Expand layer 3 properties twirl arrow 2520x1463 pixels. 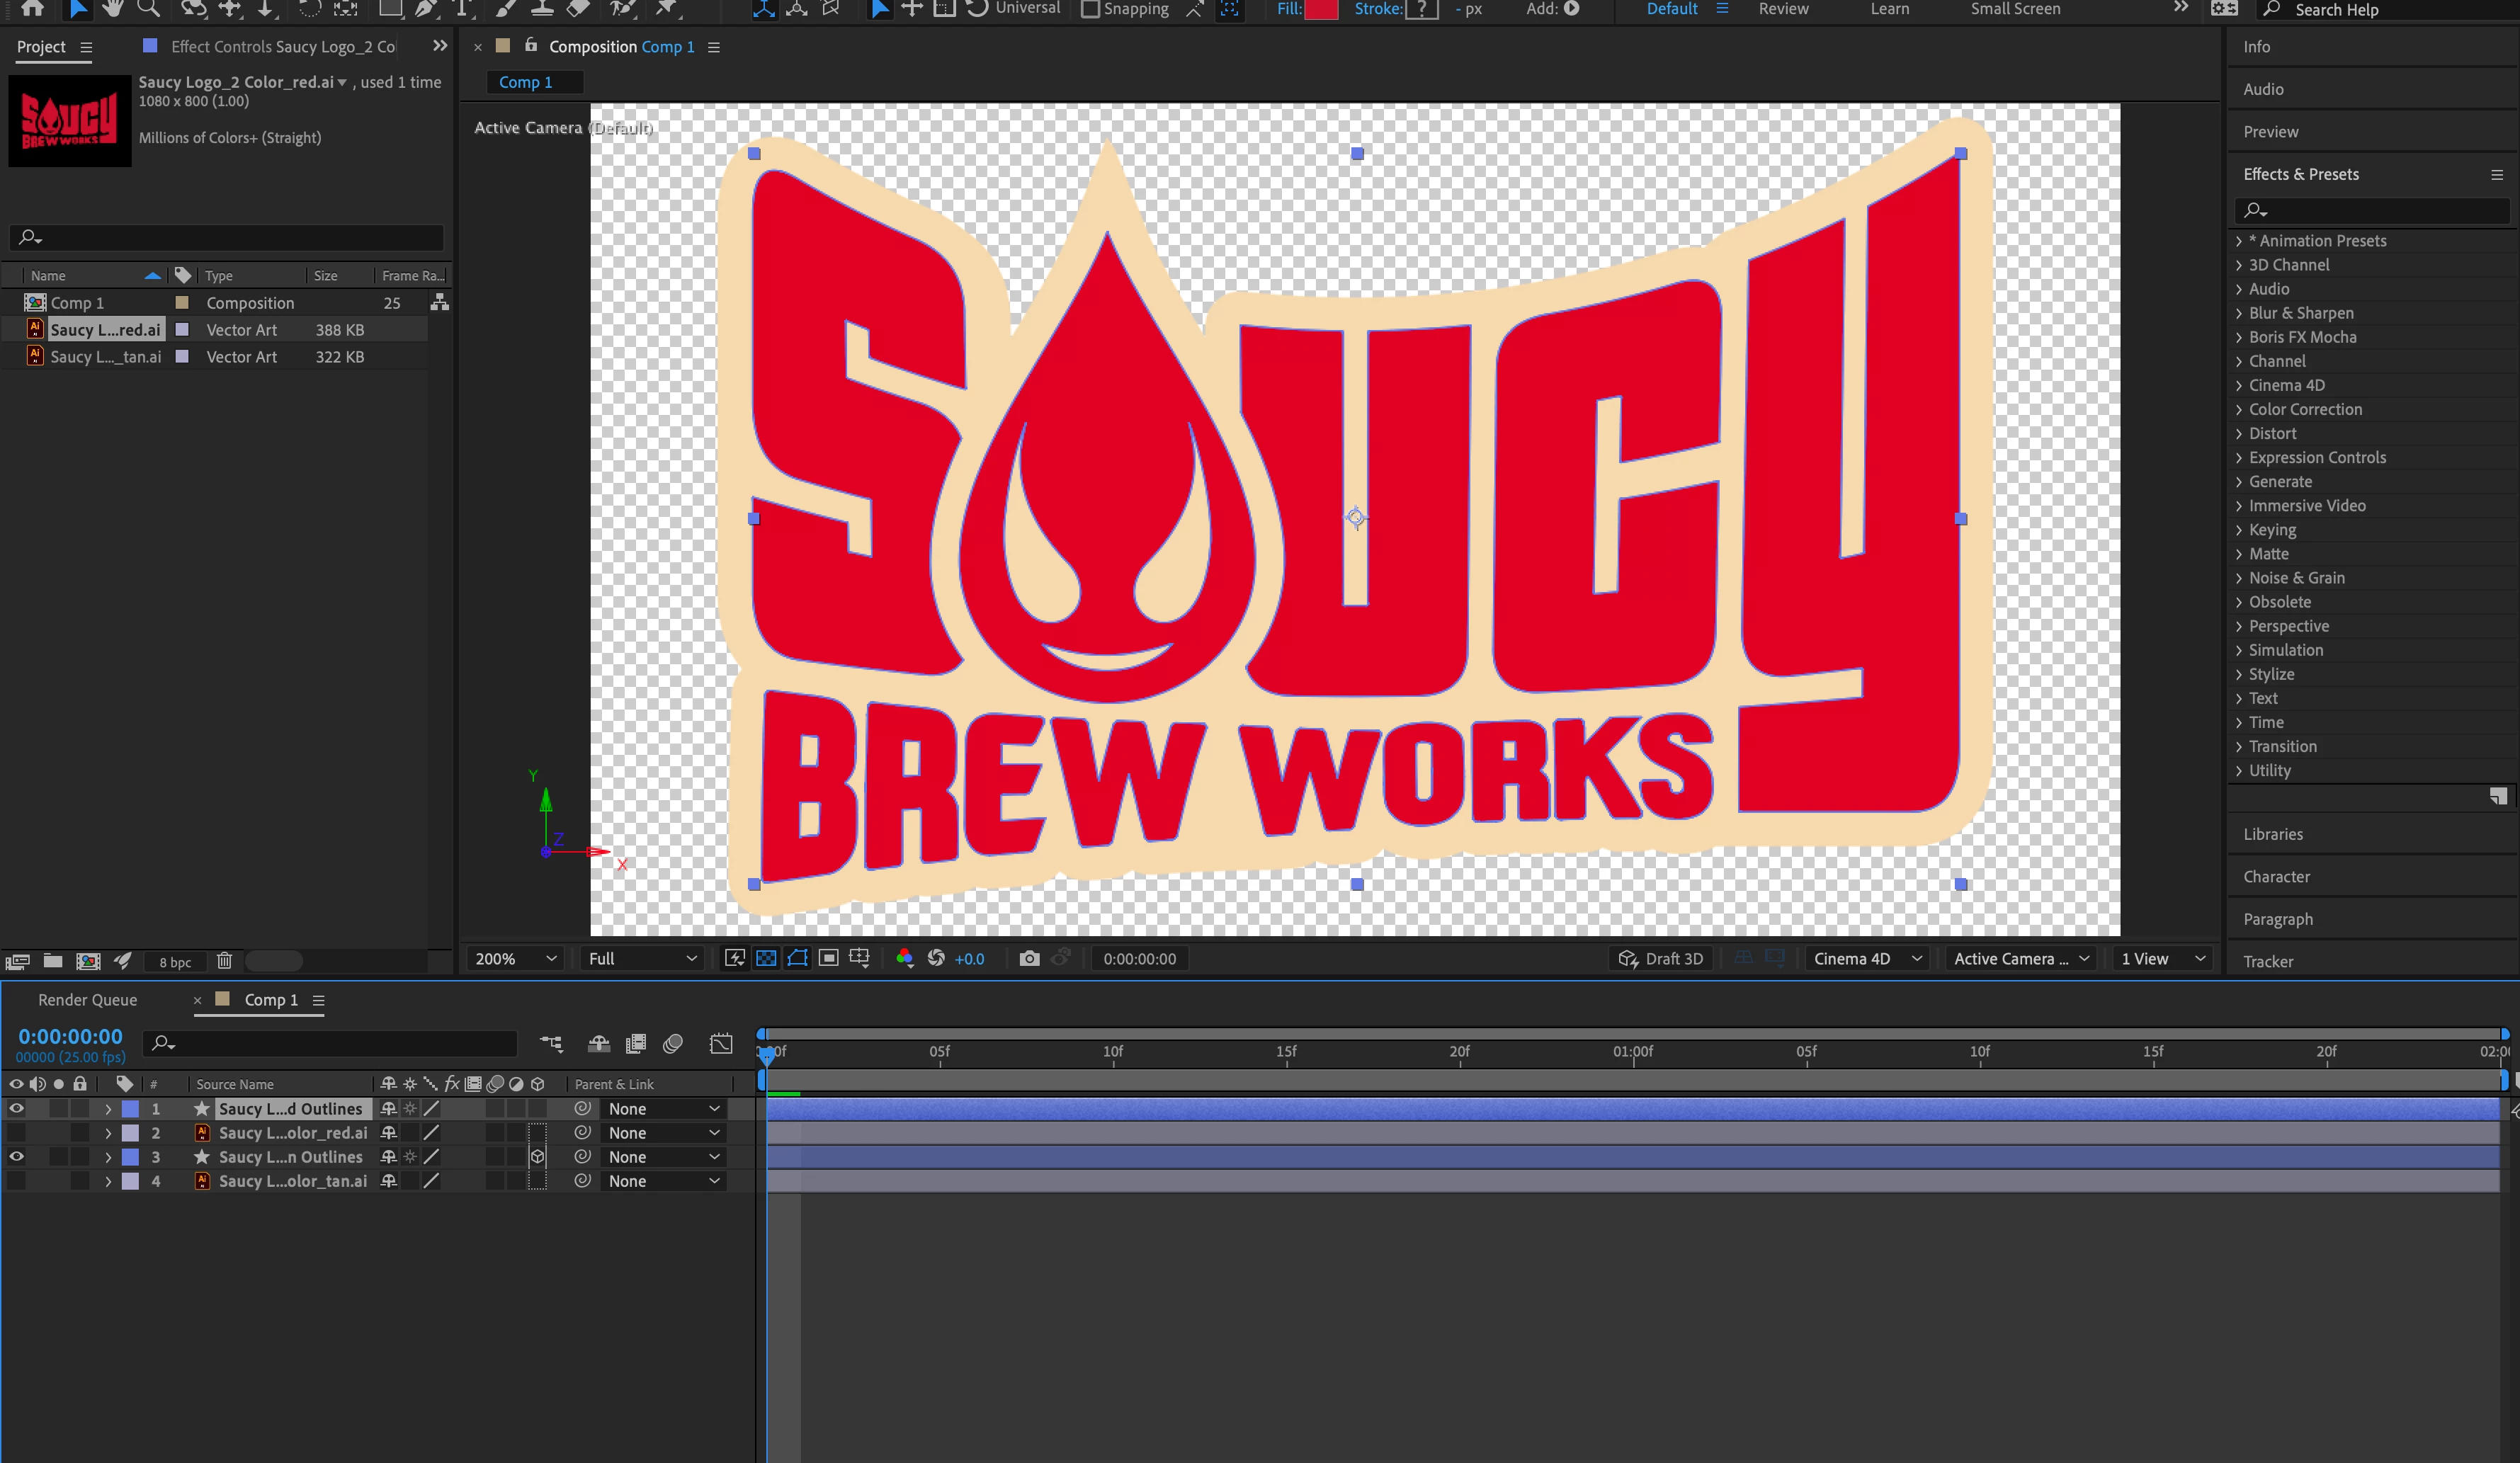point(108,1157)
